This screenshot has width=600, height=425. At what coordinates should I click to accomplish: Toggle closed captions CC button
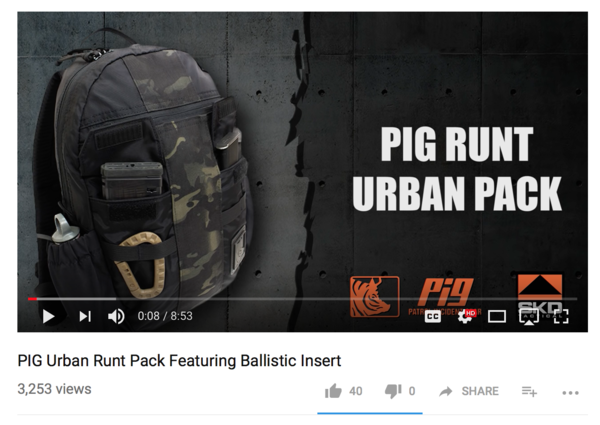(433, 317)
